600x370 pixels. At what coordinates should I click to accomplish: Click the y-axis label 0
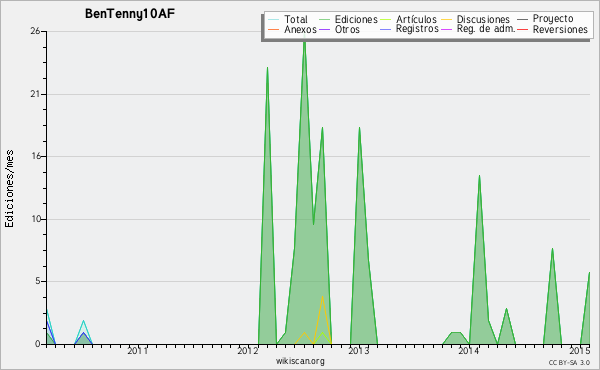38,344
